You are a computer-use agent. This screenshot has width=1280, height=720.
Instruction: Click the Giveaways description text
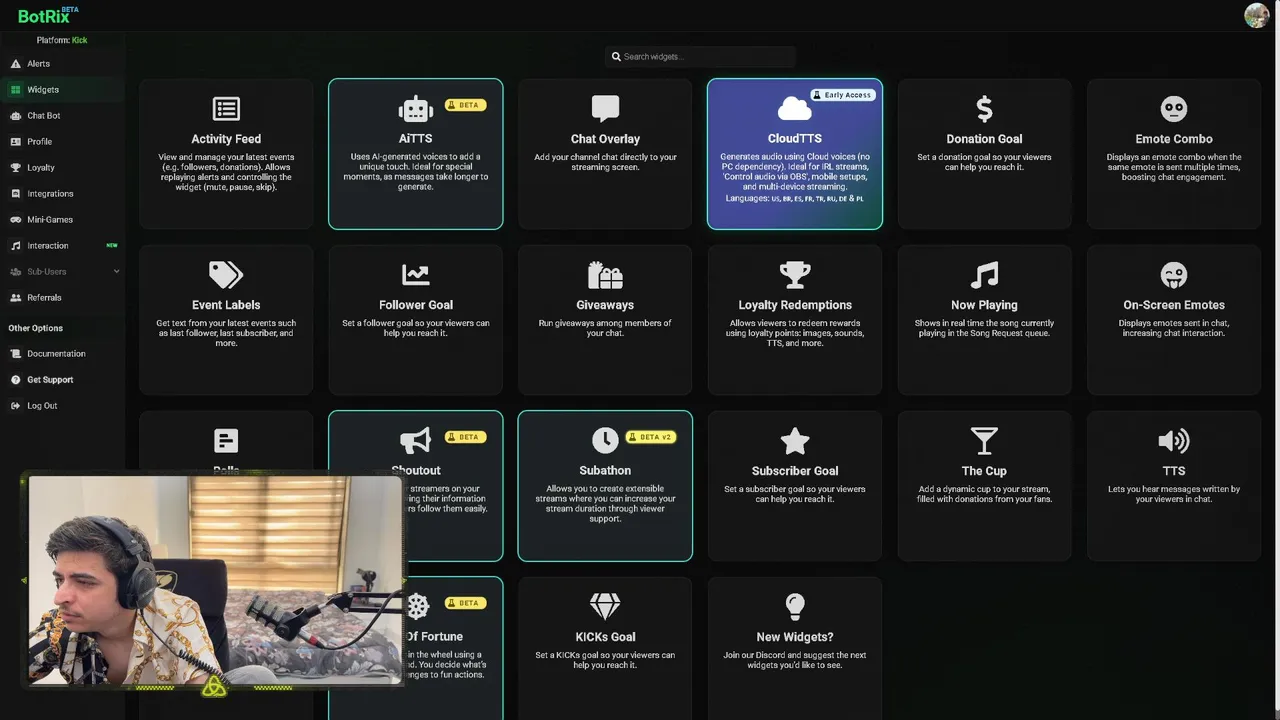[x=605, y=328]
